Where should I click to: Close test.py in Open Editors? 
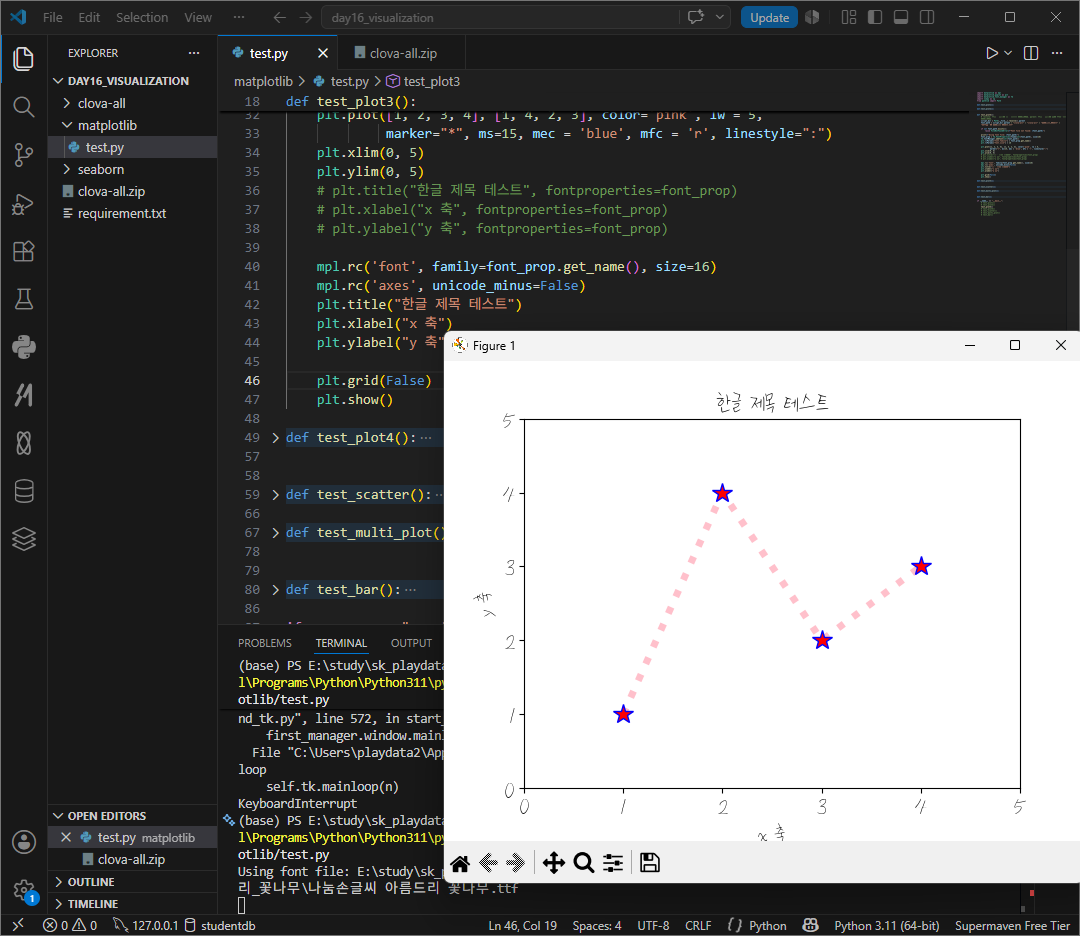pos(66,837)
